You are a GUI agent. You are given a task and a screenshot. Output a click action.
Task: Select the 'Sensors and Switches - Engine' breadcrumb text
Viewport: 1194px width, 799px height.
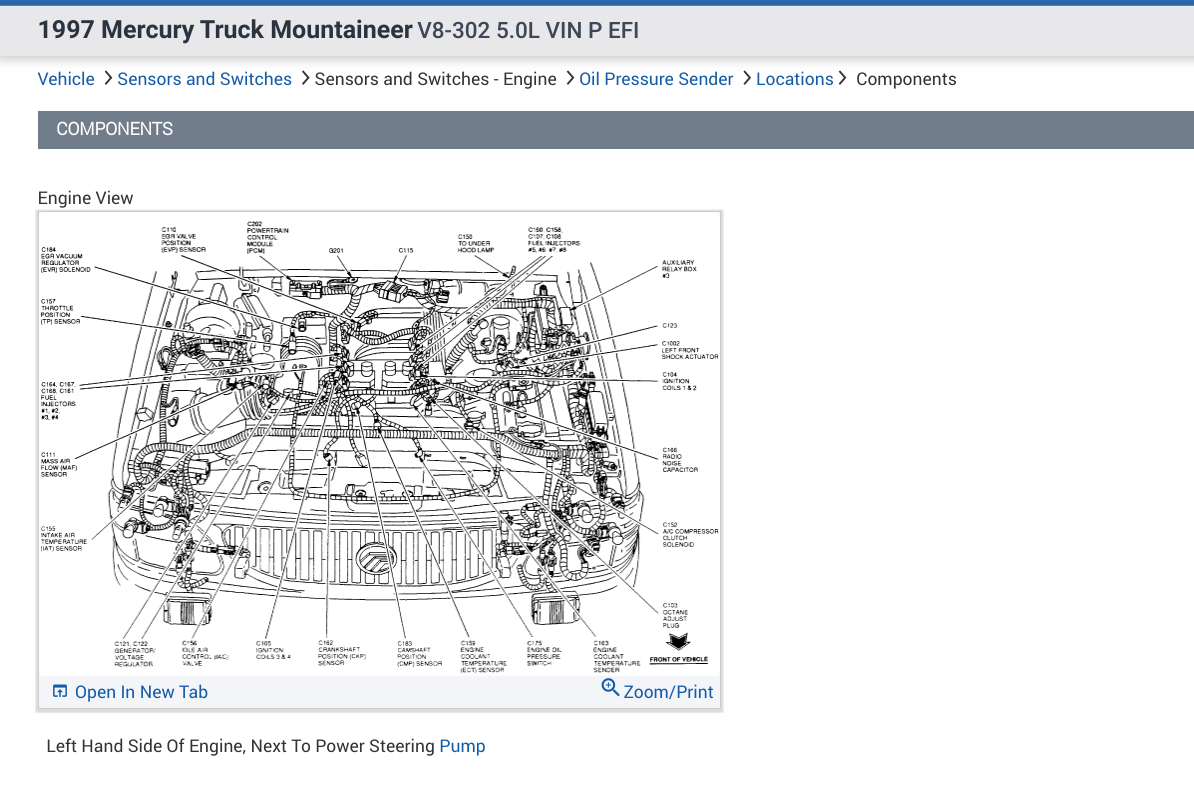point(436,79)
